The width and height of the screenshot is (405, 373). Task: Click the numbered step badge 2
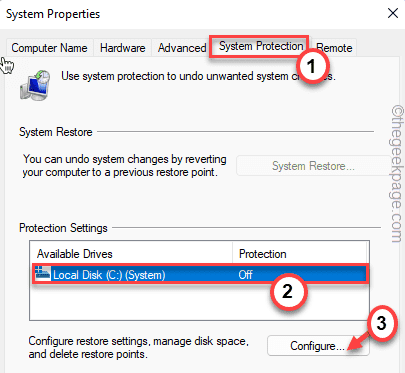(x=288, y=291)
